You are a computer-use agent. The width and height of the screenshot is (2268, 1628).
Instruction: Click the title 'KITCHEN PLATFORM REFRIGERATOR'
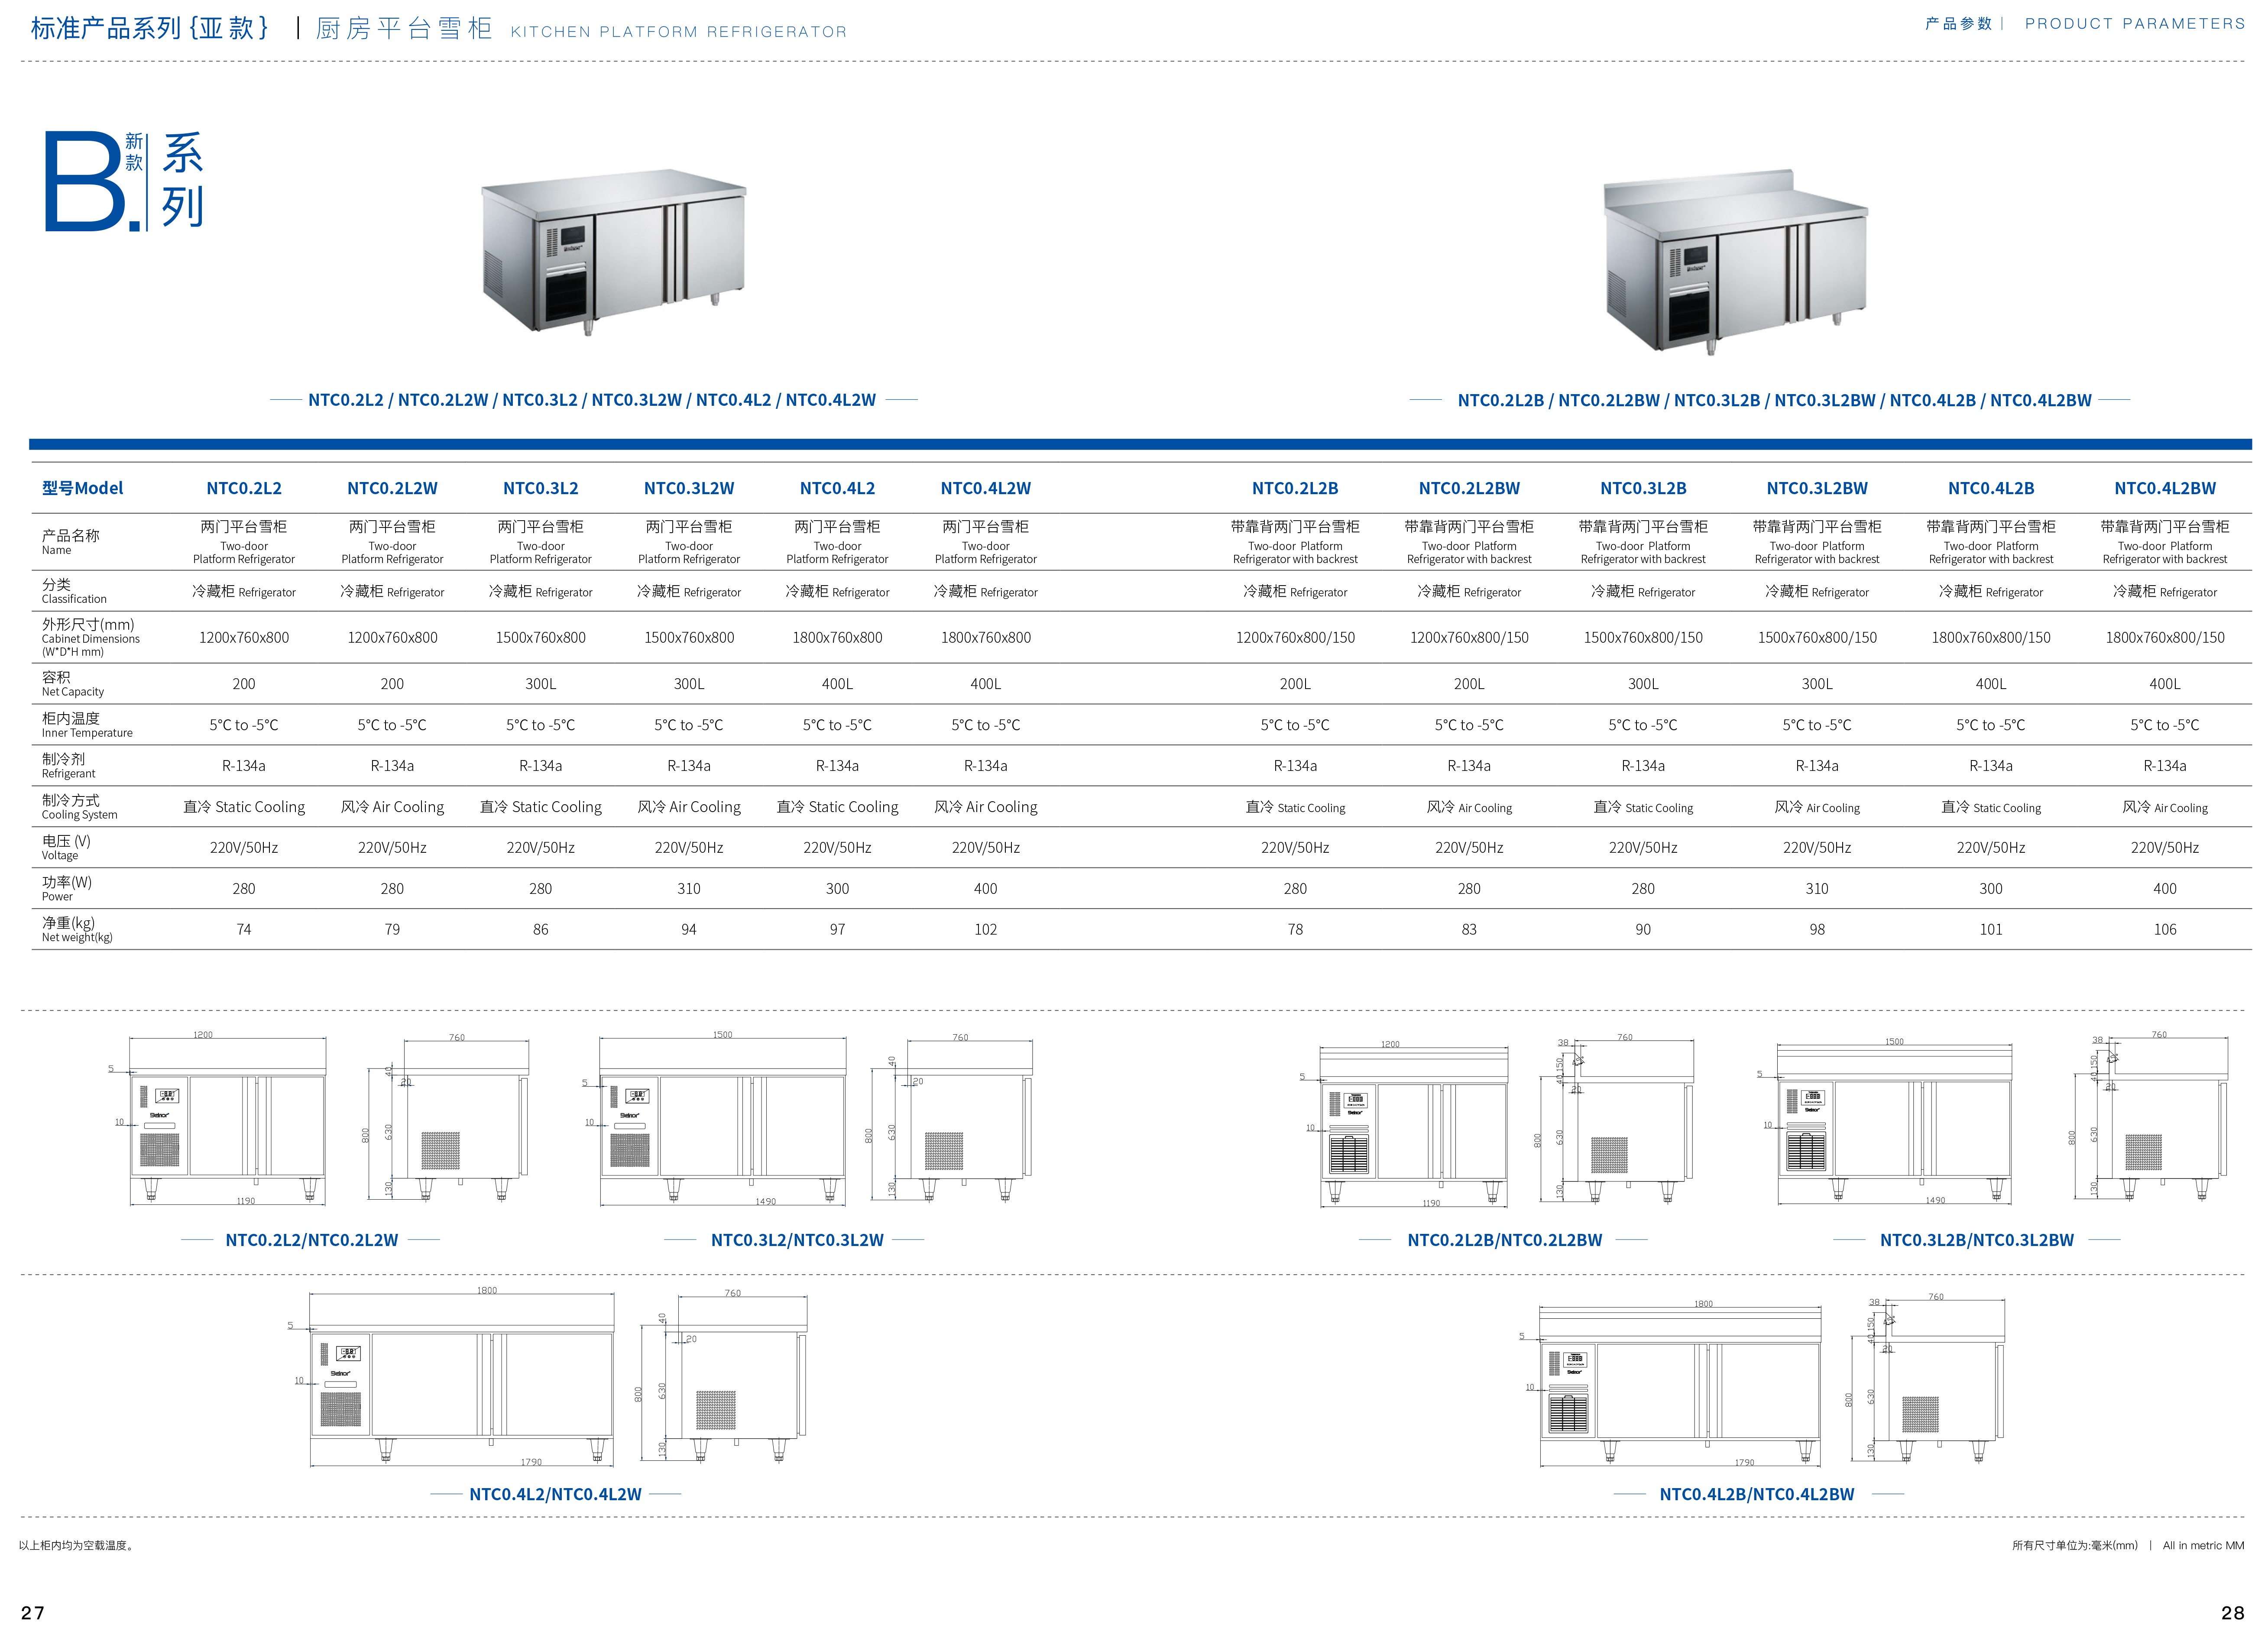(679, 32)
